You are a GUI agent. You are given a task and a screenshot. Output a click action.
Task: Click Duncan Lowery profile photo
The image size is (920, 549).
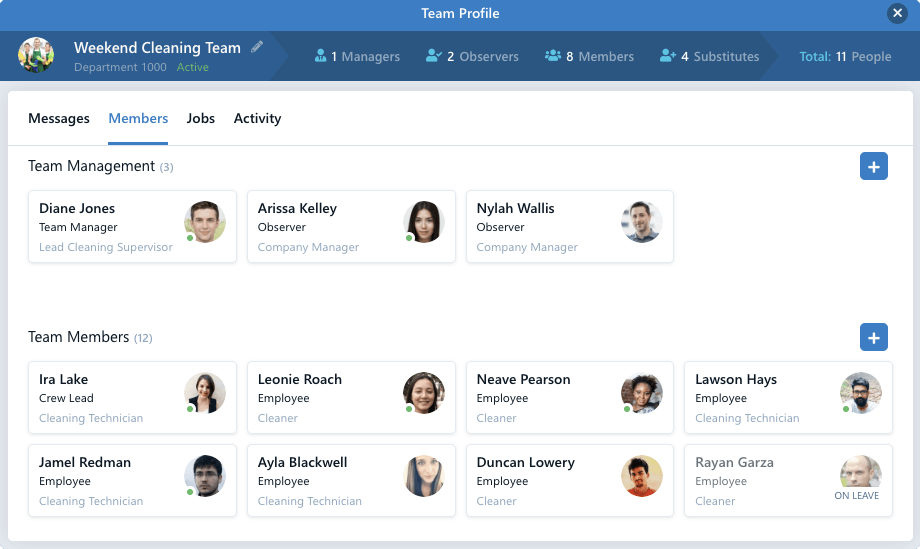coord(642,476)
